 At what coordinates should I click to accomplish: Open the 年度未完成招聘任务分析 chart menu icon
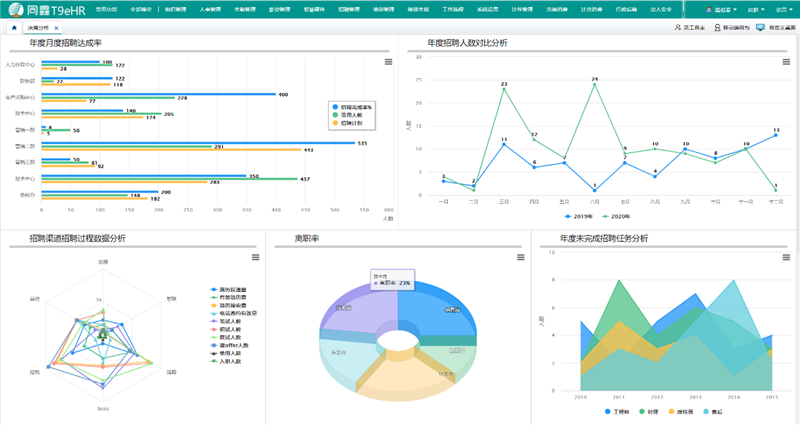point(789,257)
